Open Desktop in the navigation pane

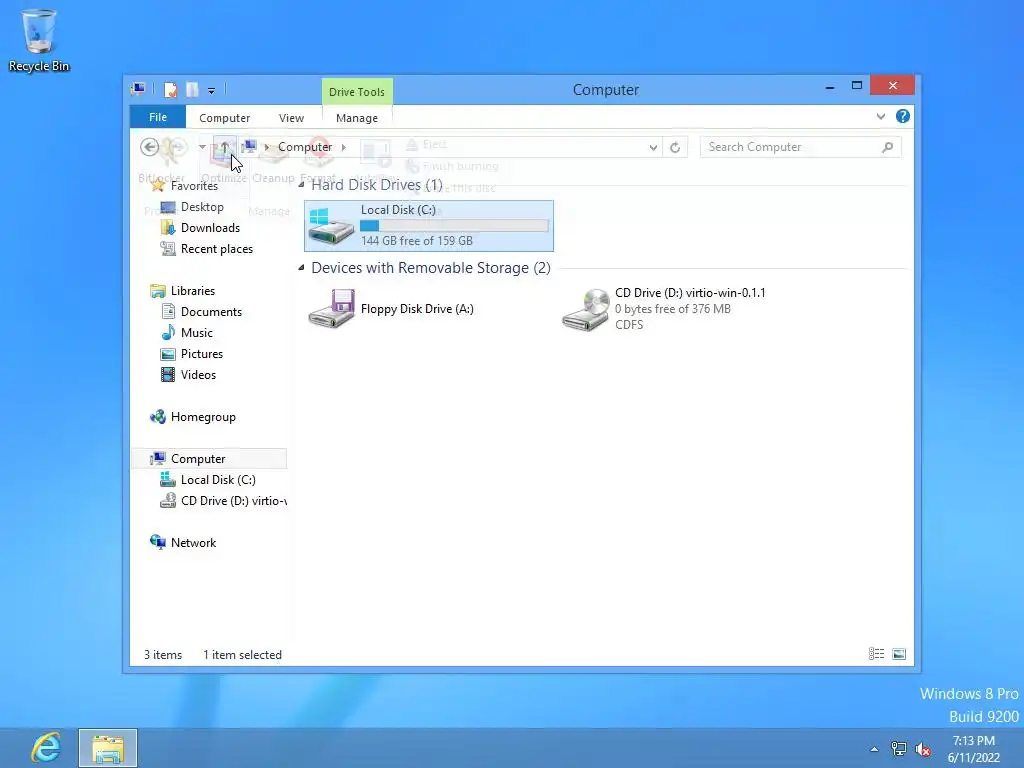202,207
